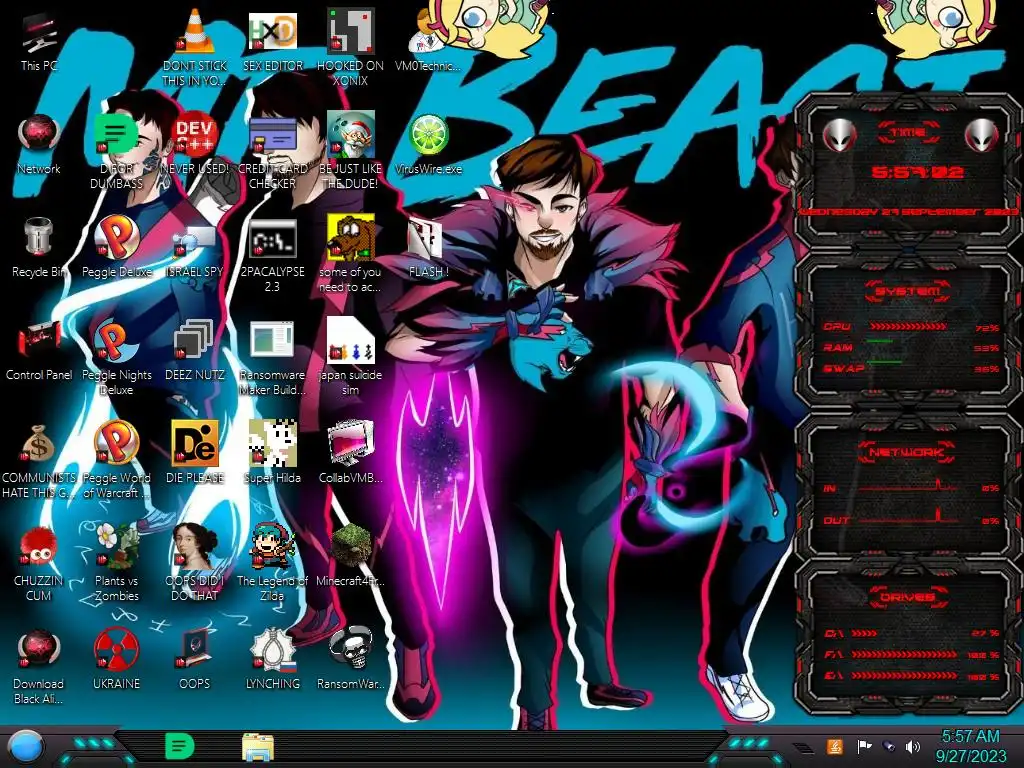Launch VirusWire.exe lime icon
This screenshot has width=1024, height=768.
(x=428, y=145)
